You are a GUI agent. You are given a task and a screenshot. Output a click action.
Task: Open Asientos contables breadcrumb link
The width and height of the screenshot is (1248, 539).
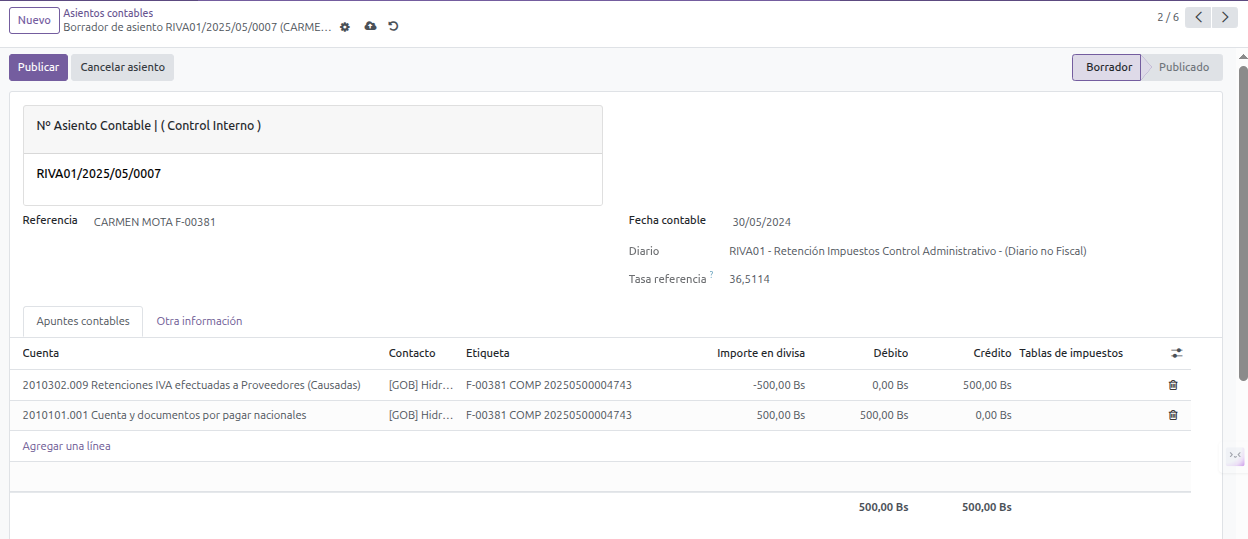(108, 13)
